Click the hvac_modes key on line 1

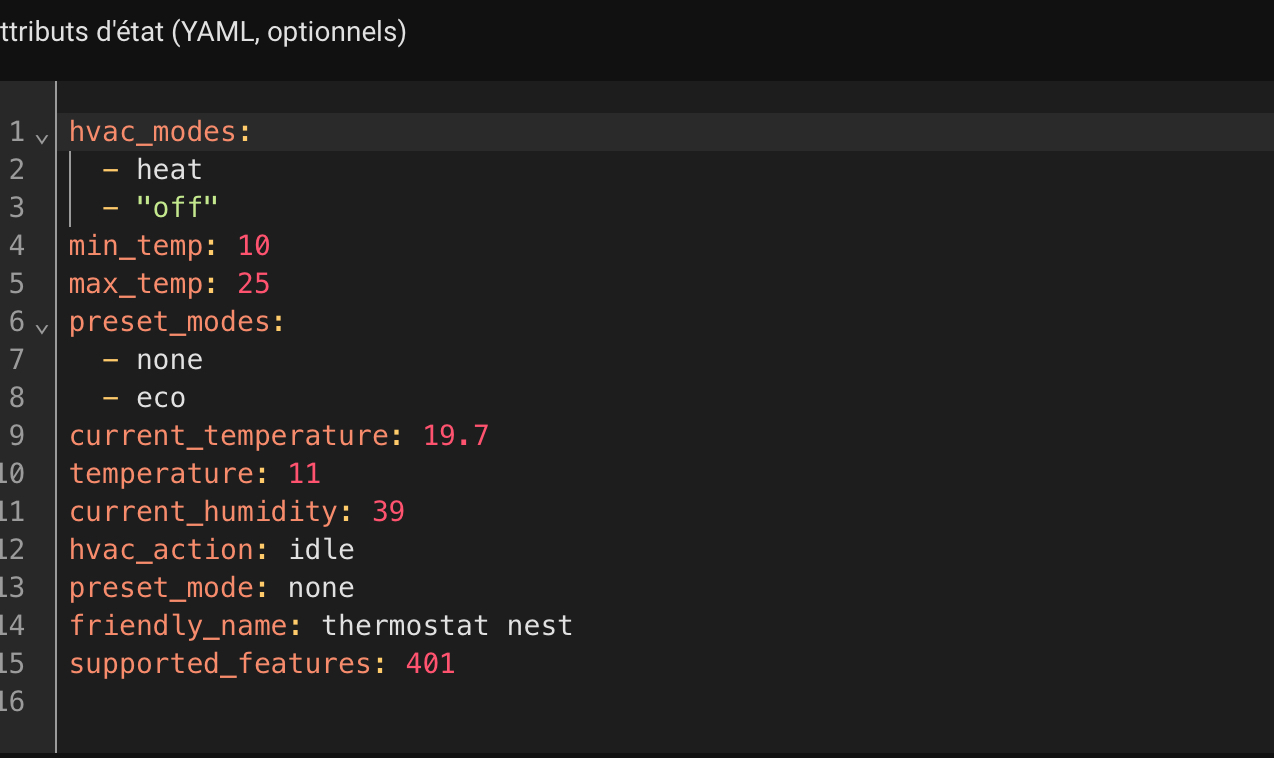(155, 132)
